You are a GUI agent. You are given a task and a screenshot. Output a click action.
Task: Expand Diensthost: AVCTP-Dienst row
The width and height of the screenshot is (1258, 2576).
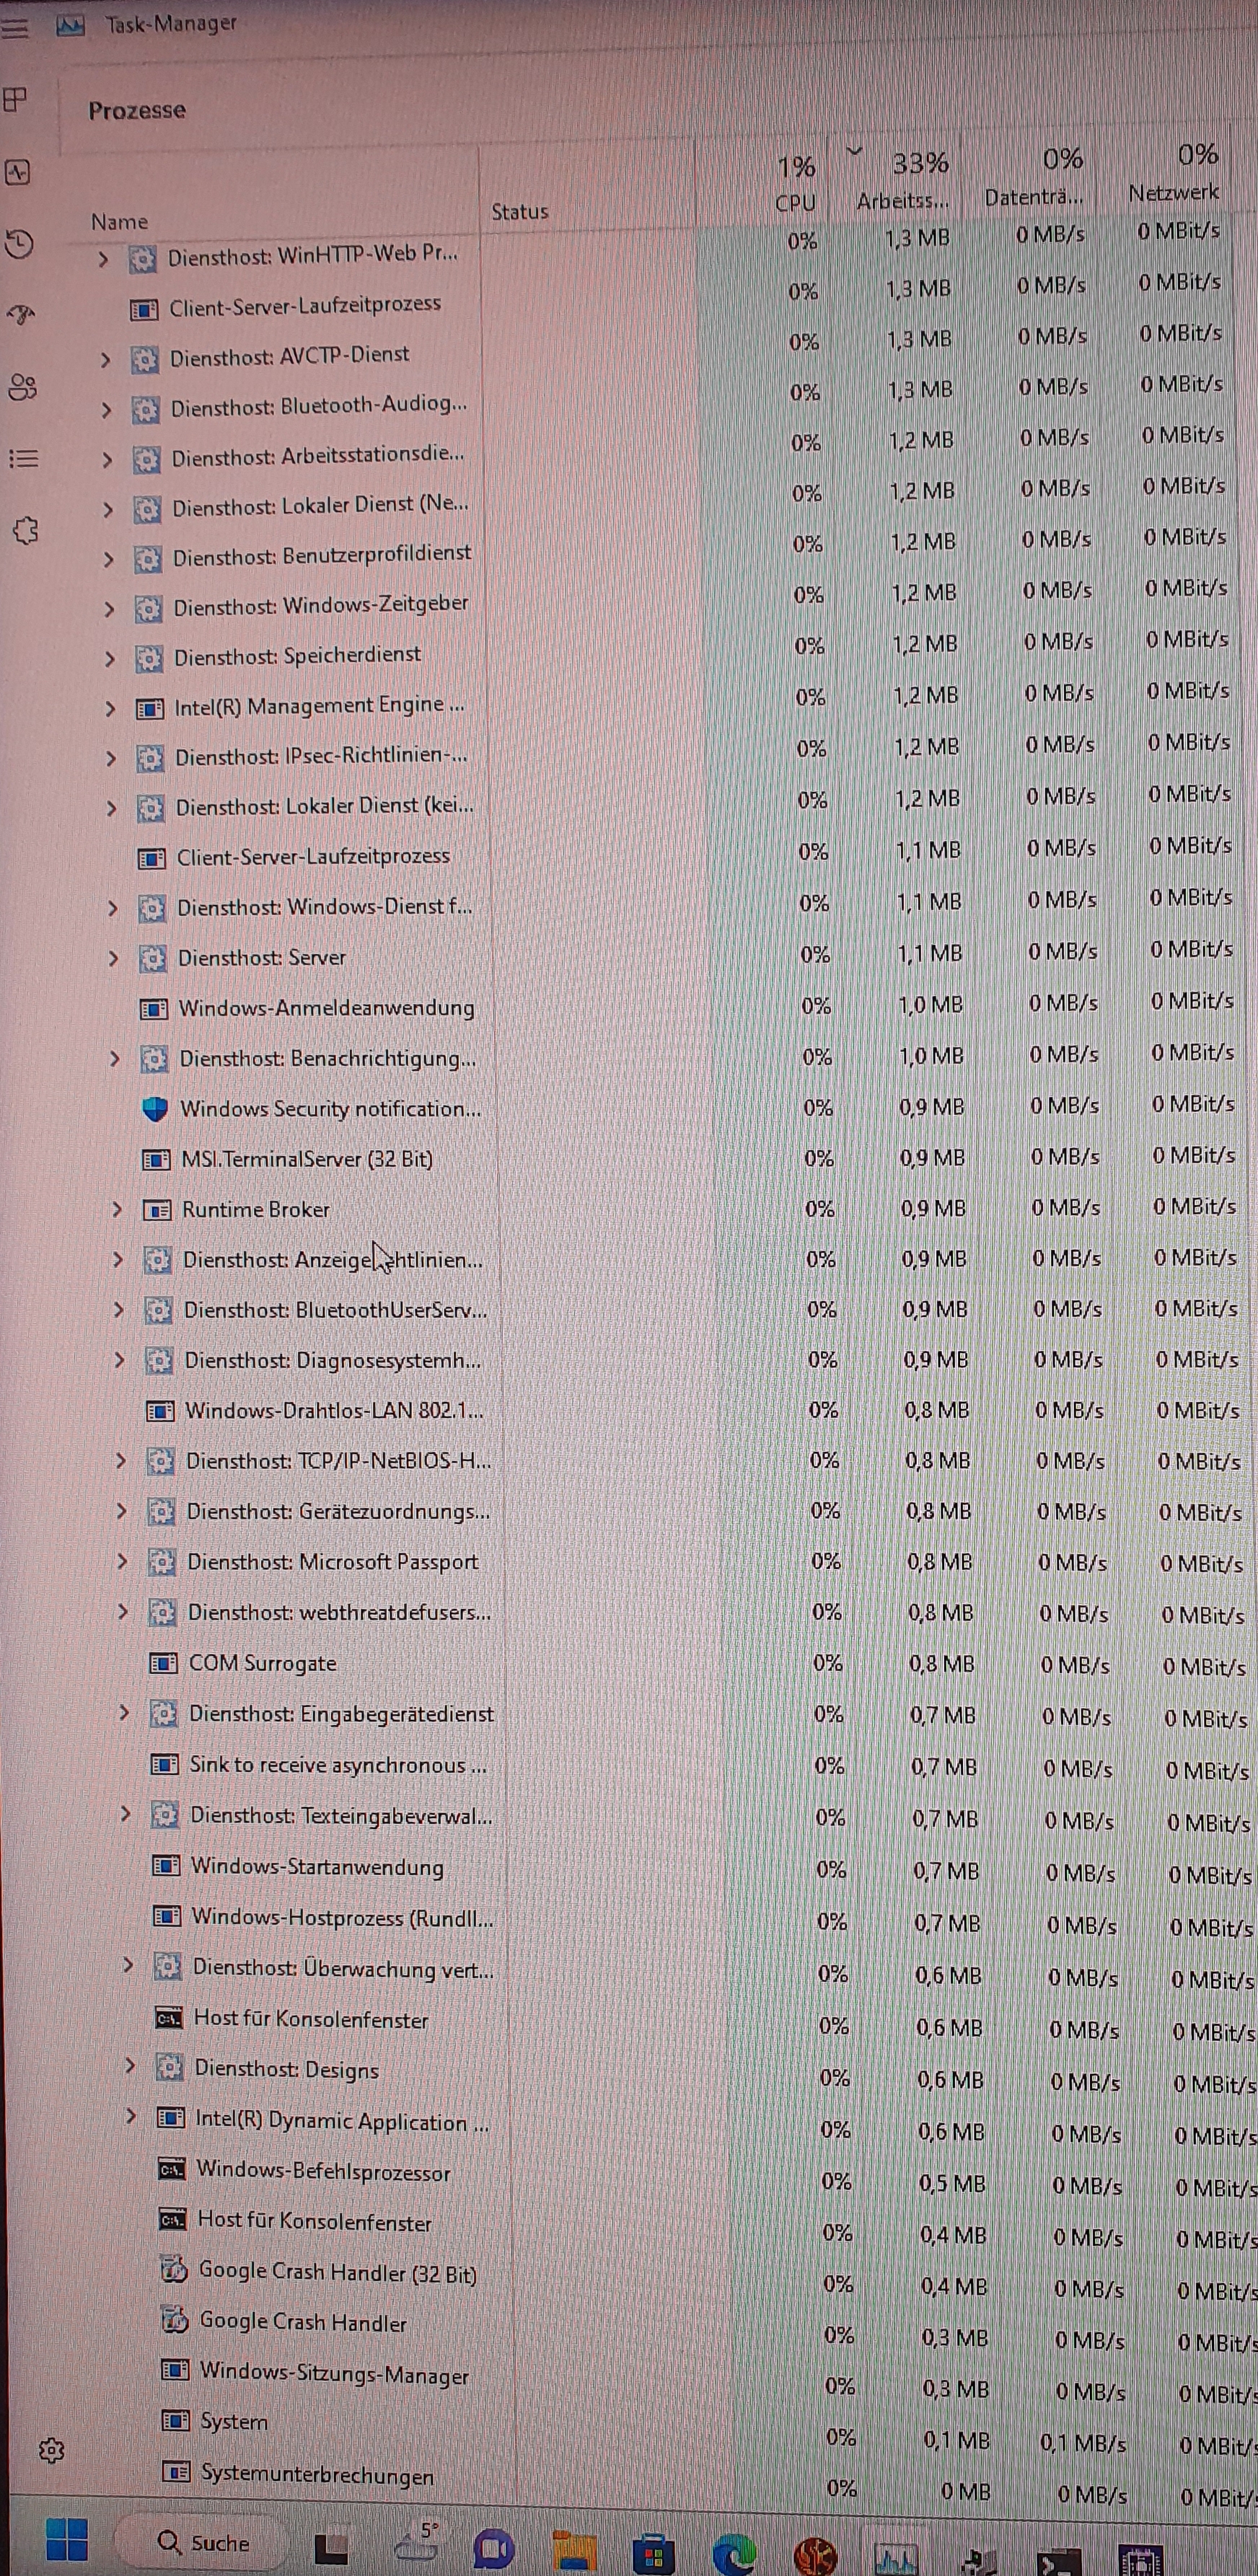(x=105, y=359)
